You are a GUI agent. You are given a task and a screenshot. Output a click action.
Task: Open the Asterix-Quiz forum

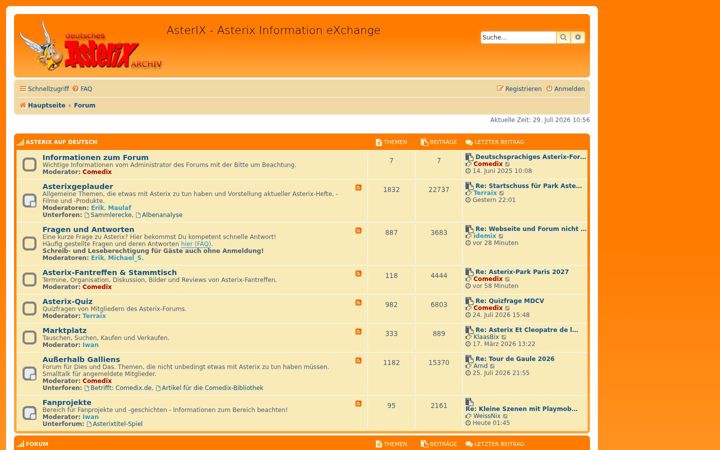click(x=68, y=301)
